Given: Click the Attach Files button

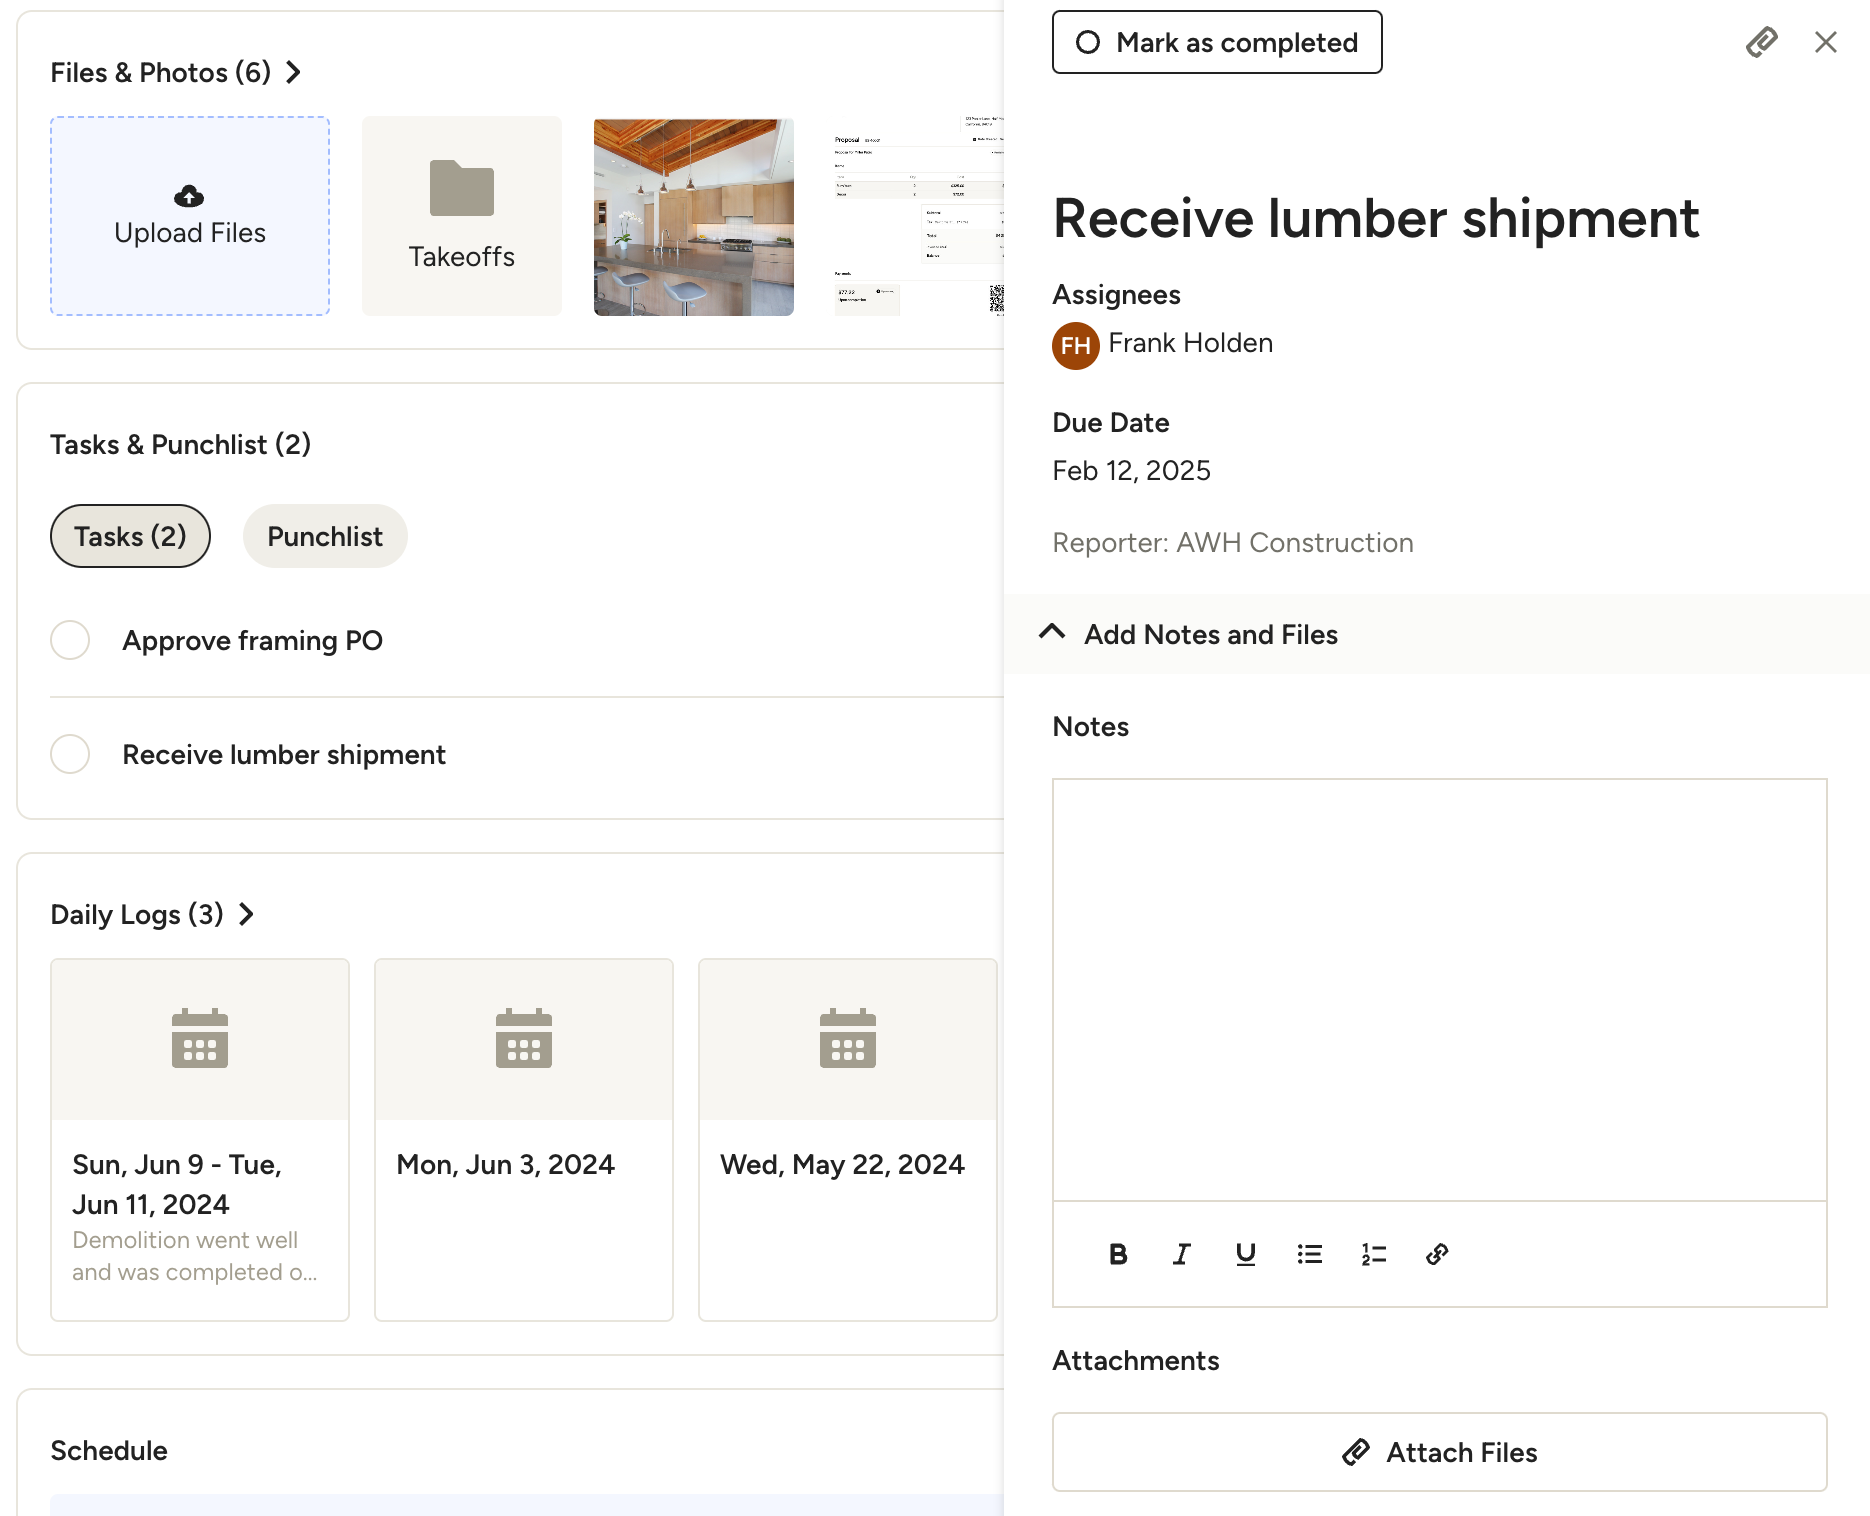Looking at the screenshot, I should click(1439, 1452).
